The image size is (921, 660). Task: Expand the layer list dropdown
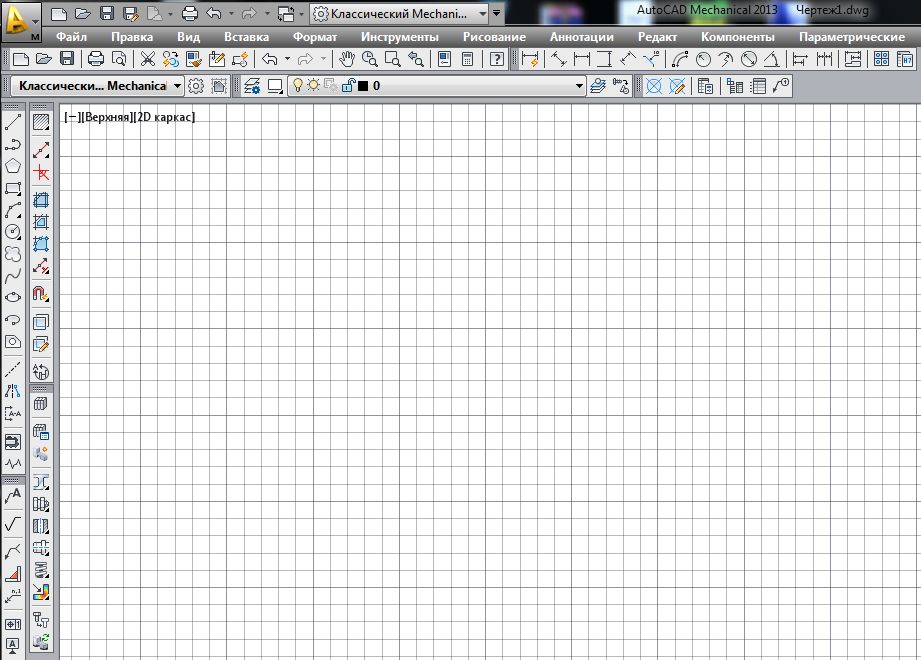pos(579,87)
